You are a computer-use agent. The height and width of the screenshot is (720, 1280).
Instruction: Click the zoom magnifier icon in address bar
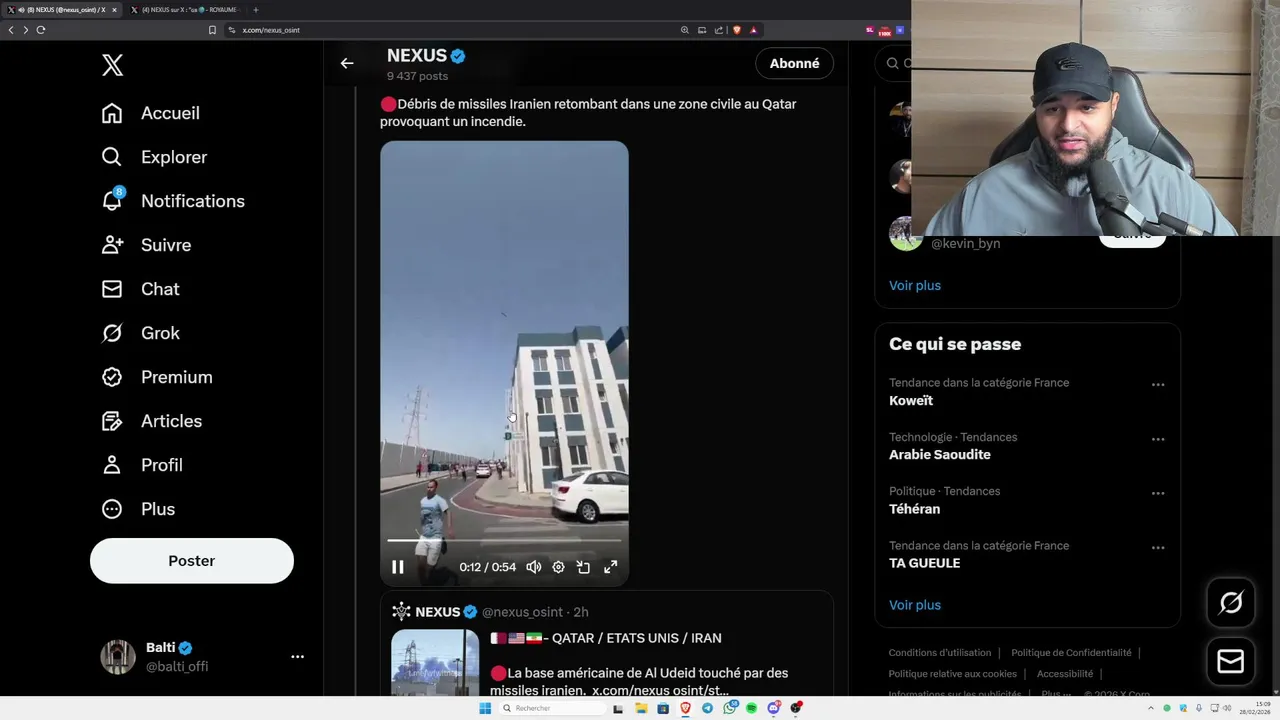coord(685,30)
